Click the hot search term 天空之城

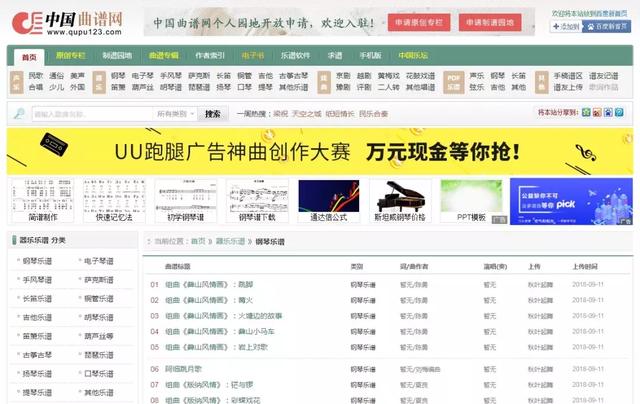tap(307, 114)
